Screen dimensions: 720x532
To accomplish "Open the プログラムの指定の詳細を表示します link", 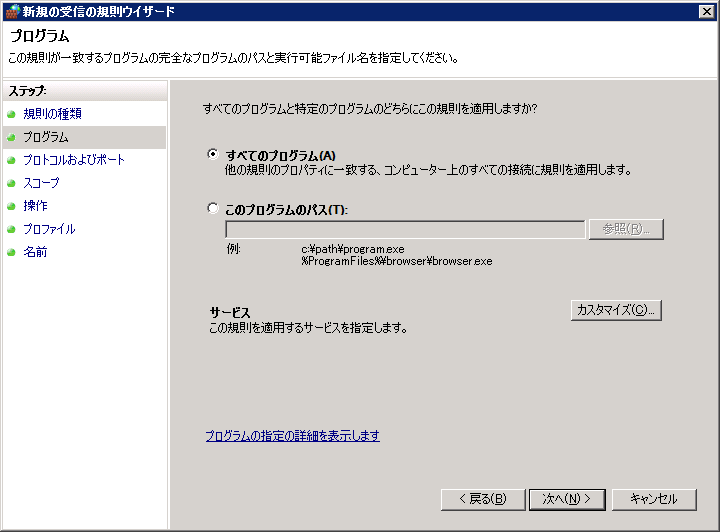I will [292, 436].
